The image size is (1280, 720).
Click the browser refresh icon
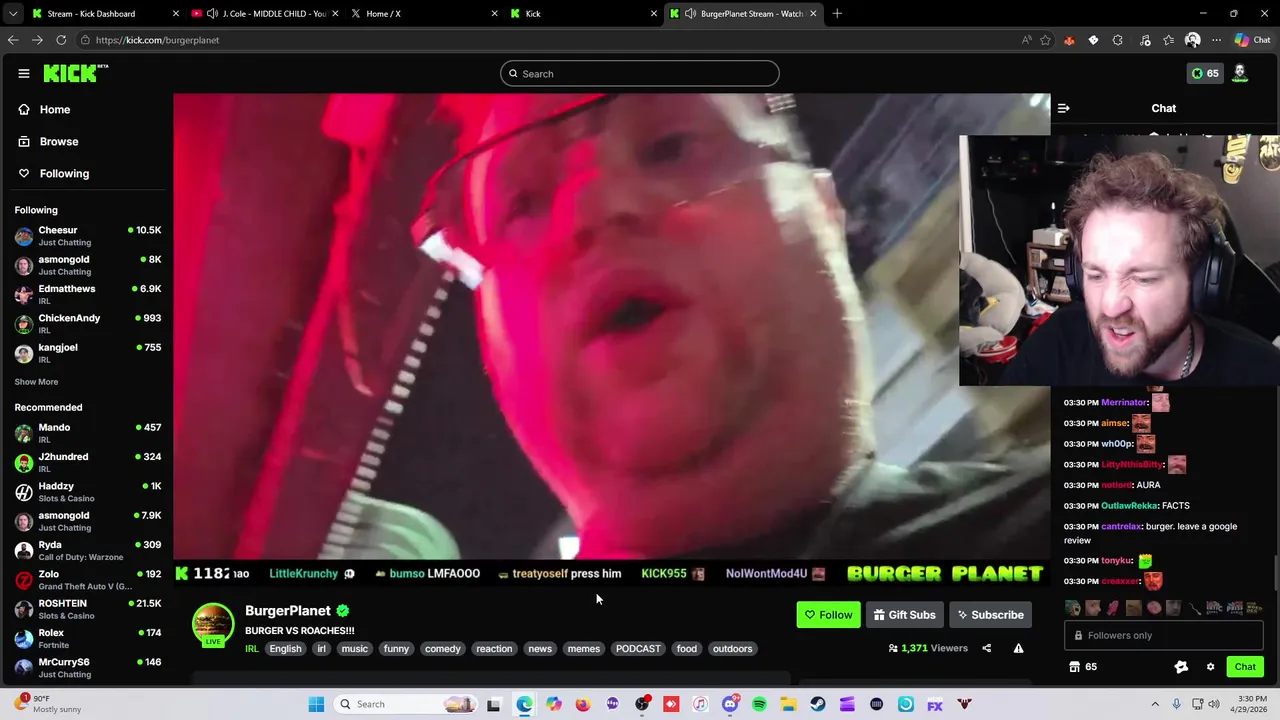click(61, 40)
